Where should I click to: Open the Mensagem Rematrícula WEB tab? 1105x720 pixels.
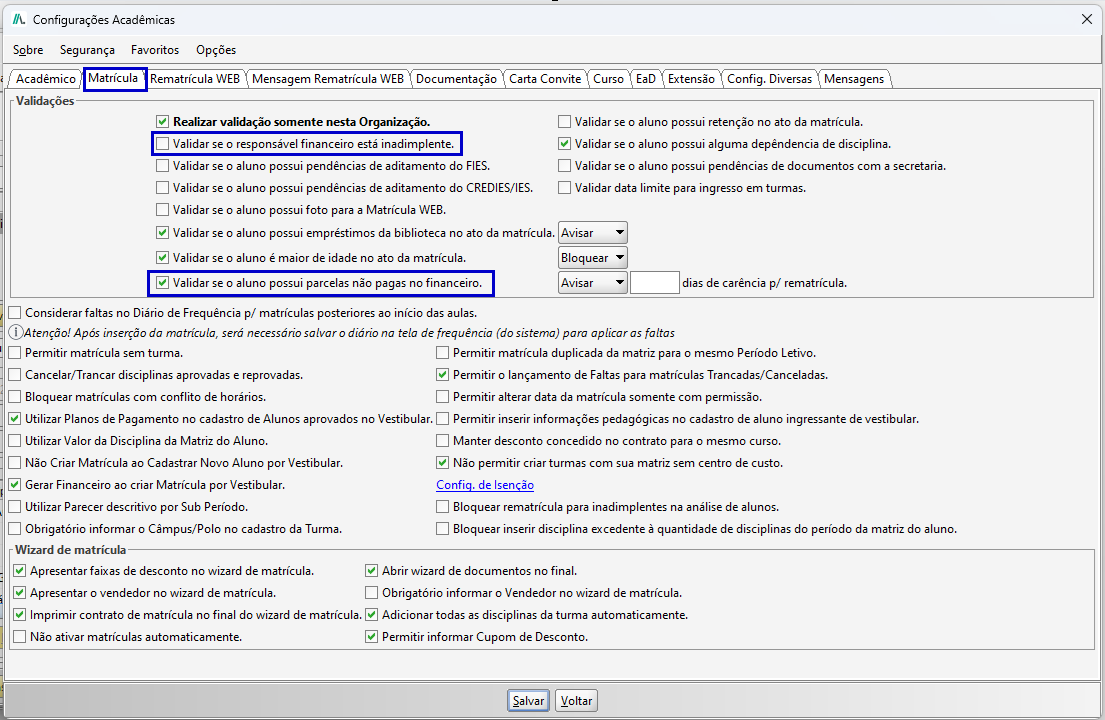click(328, 79)
